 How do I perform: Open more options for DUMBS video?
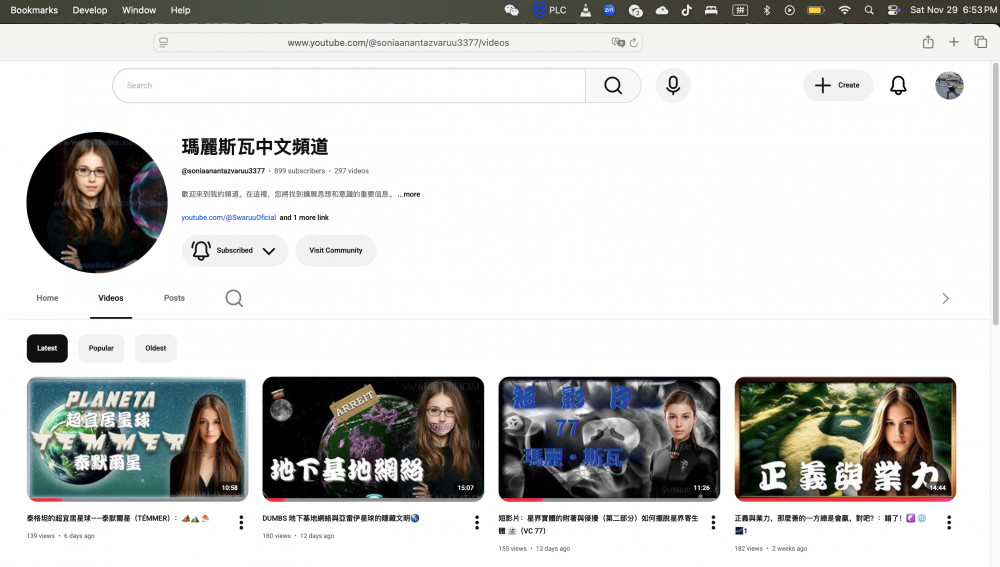[x=477, y=522]
